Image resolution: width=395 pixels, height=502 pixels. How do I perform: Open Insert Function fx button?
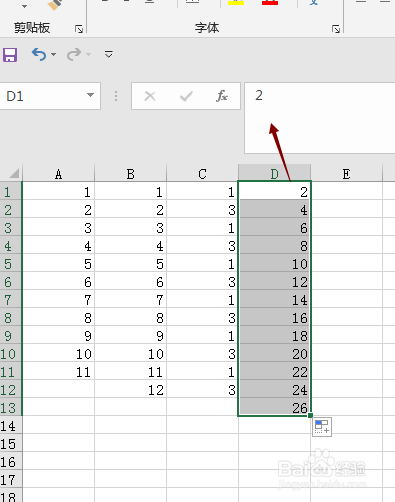click(222, 96)
